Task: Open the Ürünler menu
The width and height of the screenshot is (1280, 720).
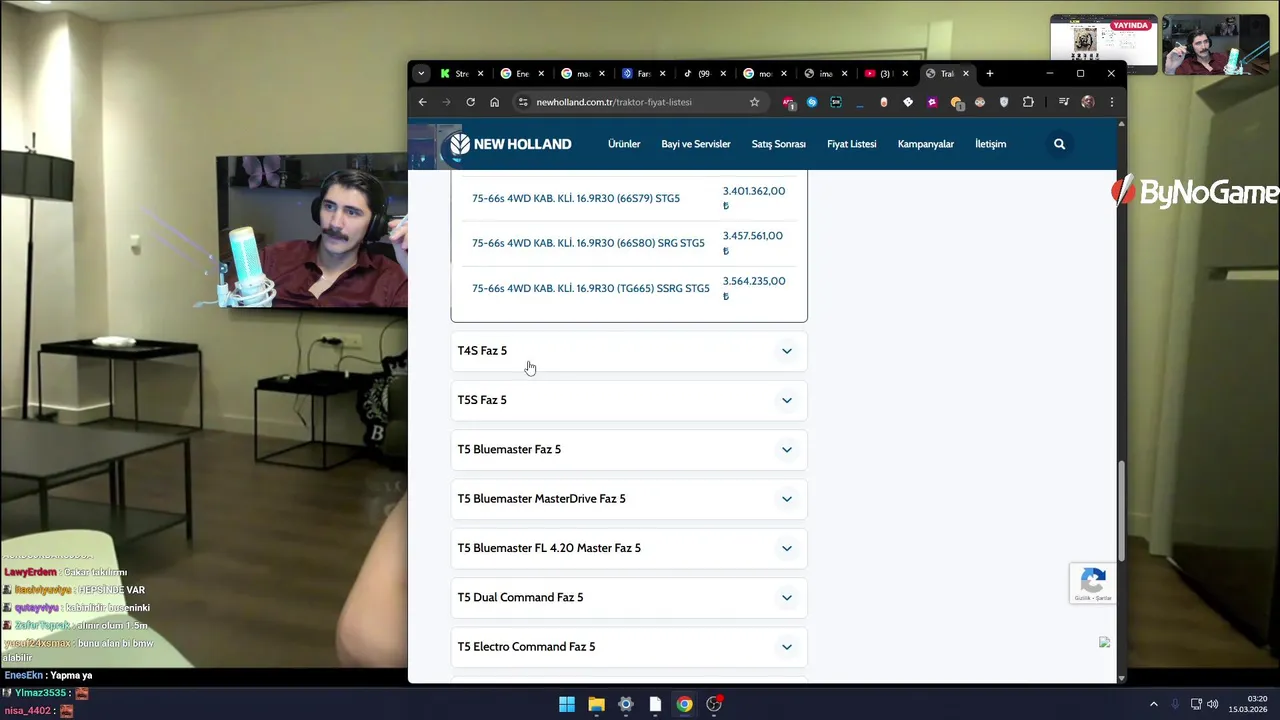Action: tap(624, 144)
